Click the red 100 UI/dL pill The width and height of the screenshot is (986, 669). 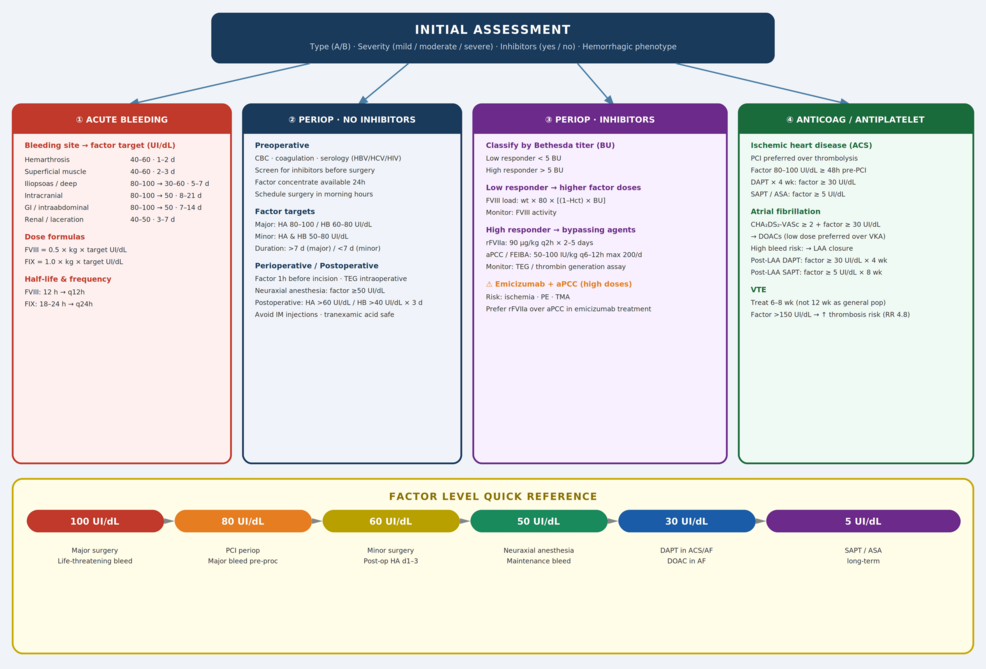[95, 521]
